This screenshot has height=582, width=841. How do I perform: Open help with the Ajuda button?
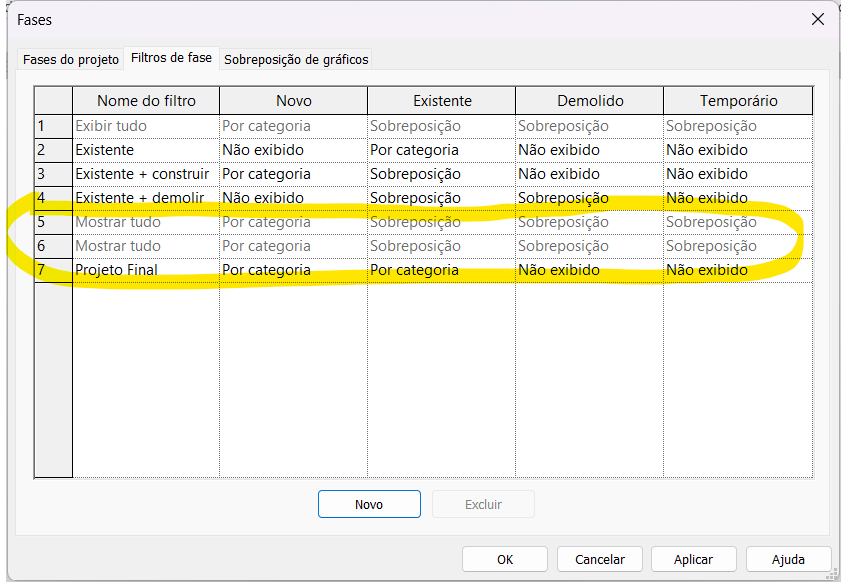coord(788,559)
